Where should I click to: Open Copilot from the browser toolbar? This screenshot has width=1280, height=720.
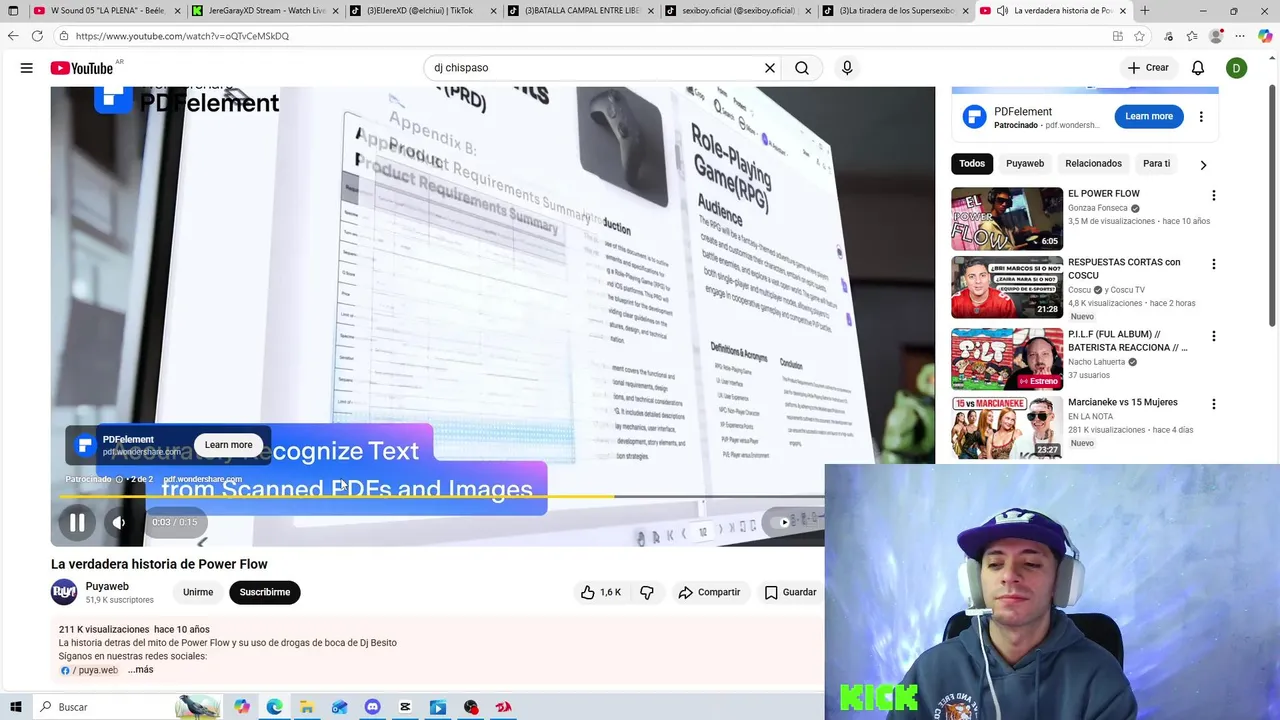(x=1265, y=36)
